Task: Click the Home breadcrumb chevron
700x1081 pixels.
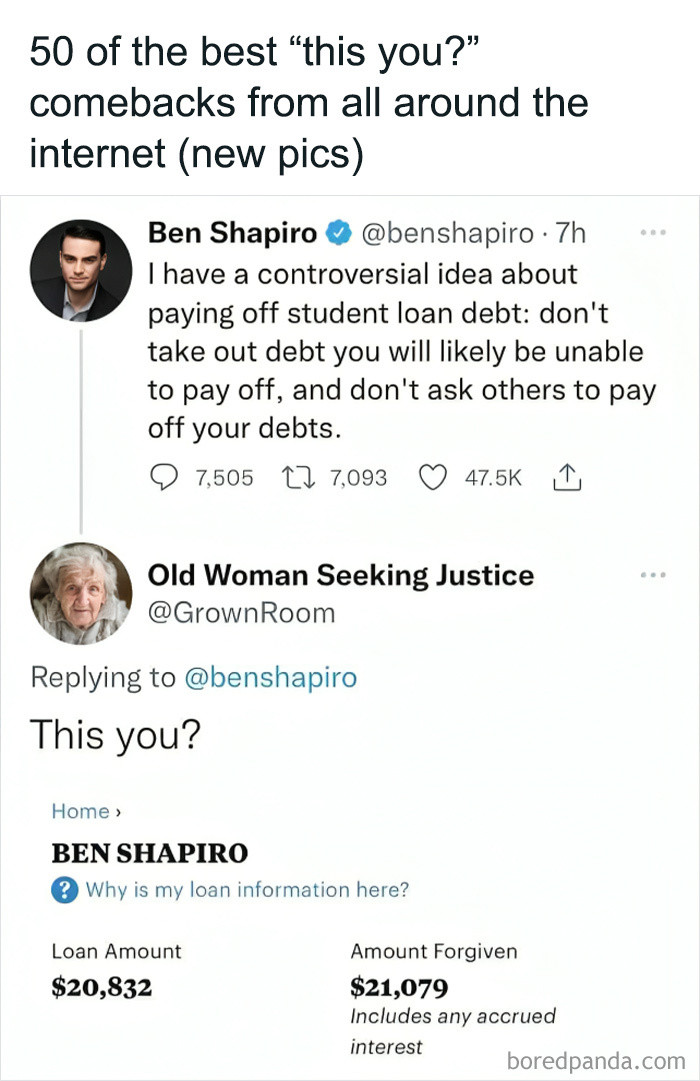Action: 118,812
